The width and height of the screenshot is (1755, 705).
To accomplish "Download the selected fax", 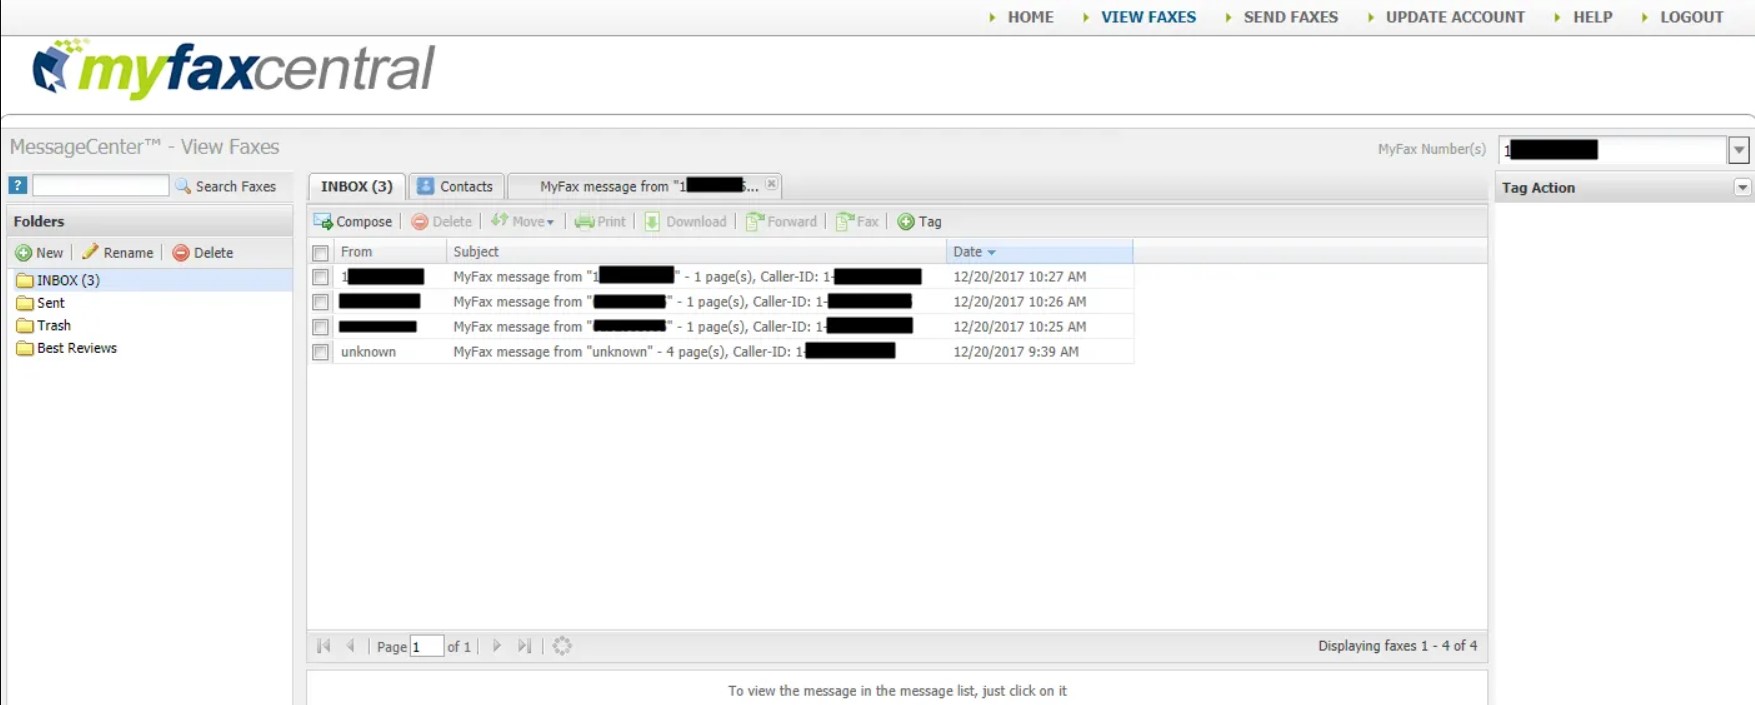I will point(686,222).
